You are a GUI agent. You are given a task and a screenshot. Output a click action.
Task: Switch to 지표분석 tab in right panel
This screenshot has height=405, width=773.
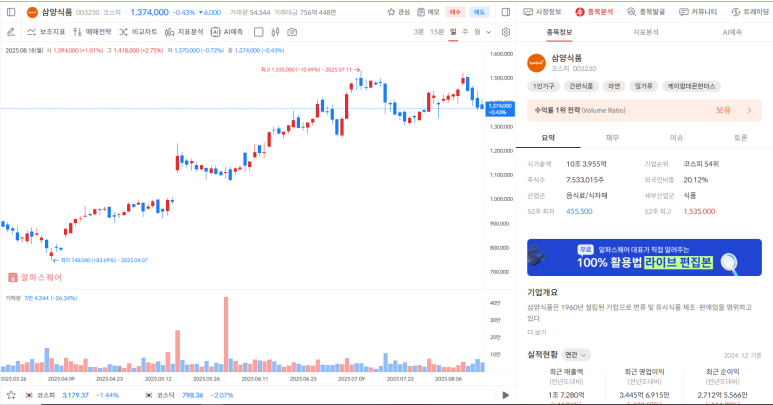click(x=645, y=33)
